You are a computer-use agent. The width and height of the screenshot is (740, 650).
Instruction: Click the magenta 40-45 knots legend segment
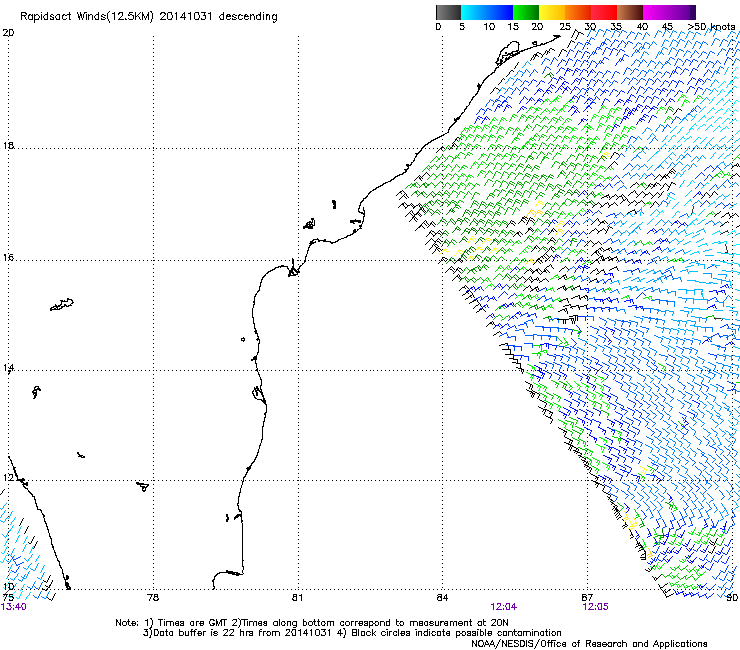pyautogui.click(x=656, y=12)
